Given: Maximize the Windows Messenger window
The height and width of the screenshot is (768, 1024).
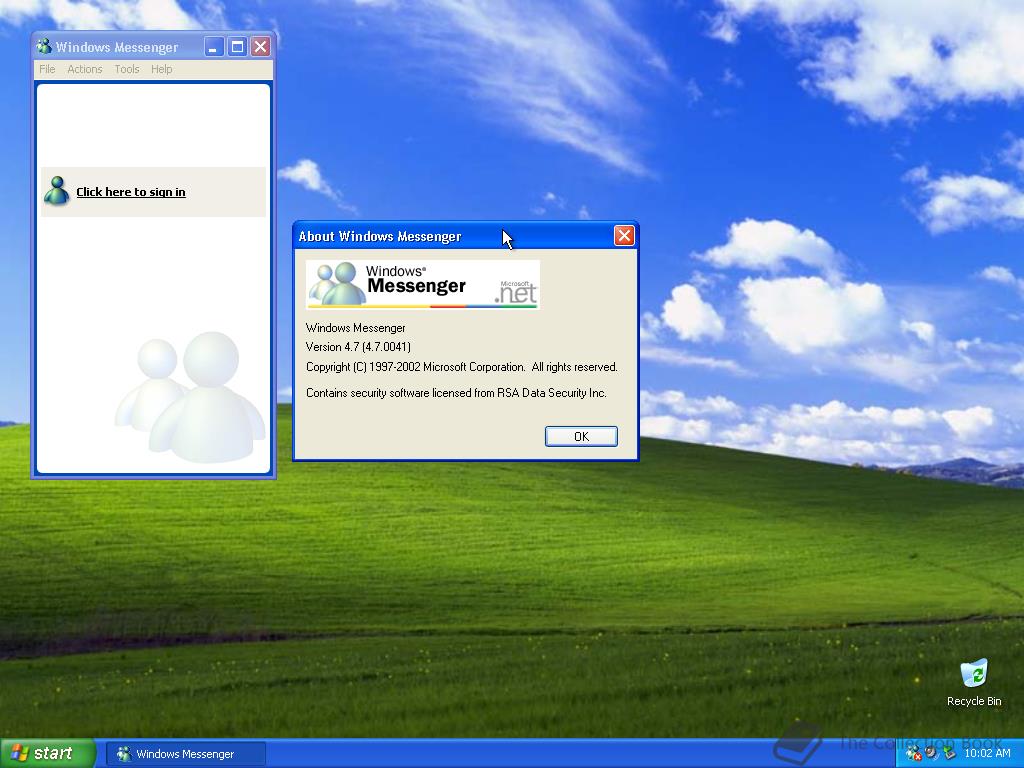Looking at the screenshot, I should tap(238, 46).
